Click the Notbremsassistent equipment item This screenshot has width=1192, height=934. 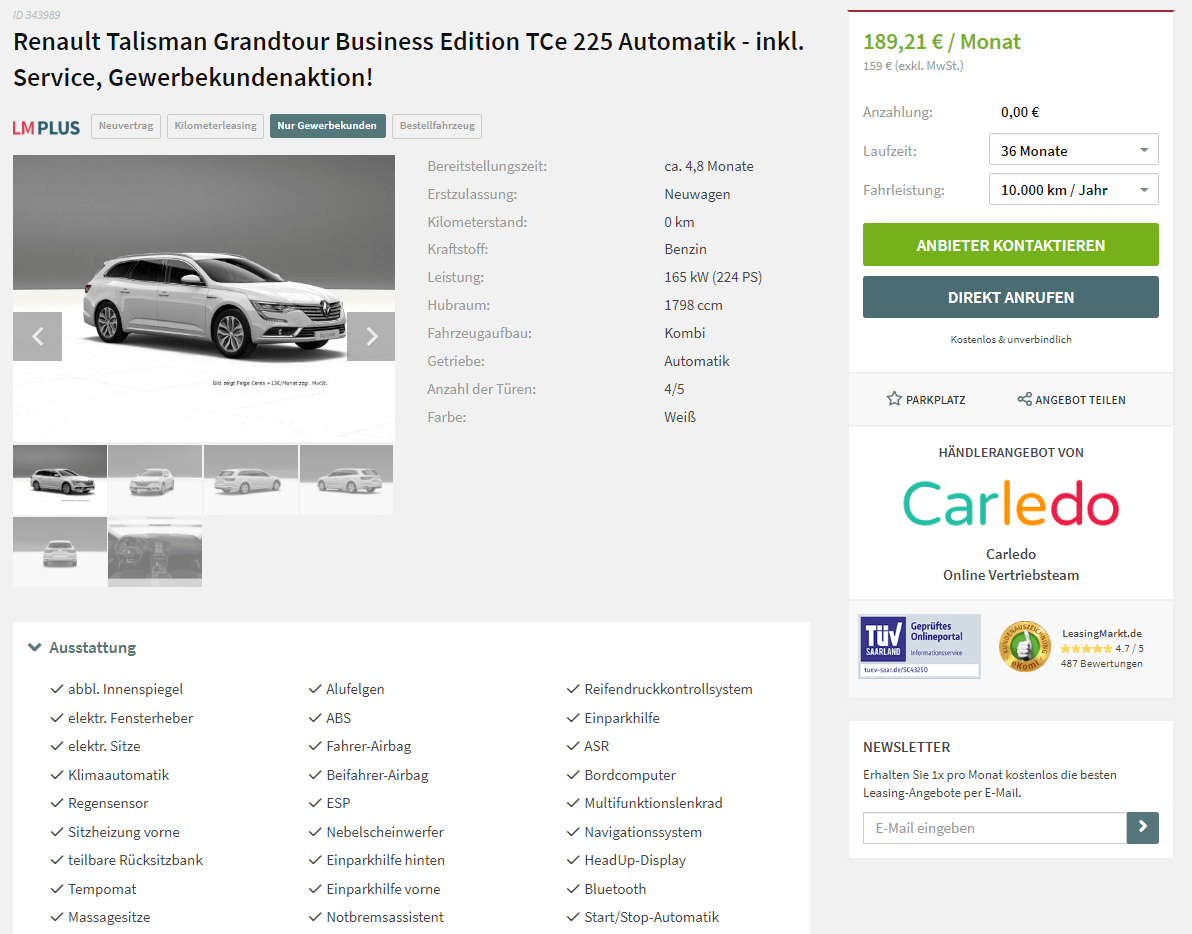[385, 917]
